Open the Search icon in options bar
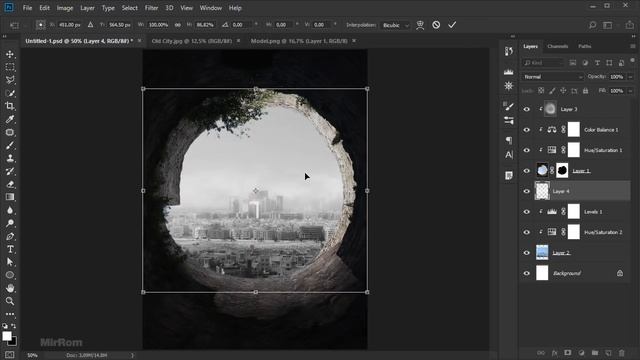The image size is (640, 360). [x=592, y=25]
